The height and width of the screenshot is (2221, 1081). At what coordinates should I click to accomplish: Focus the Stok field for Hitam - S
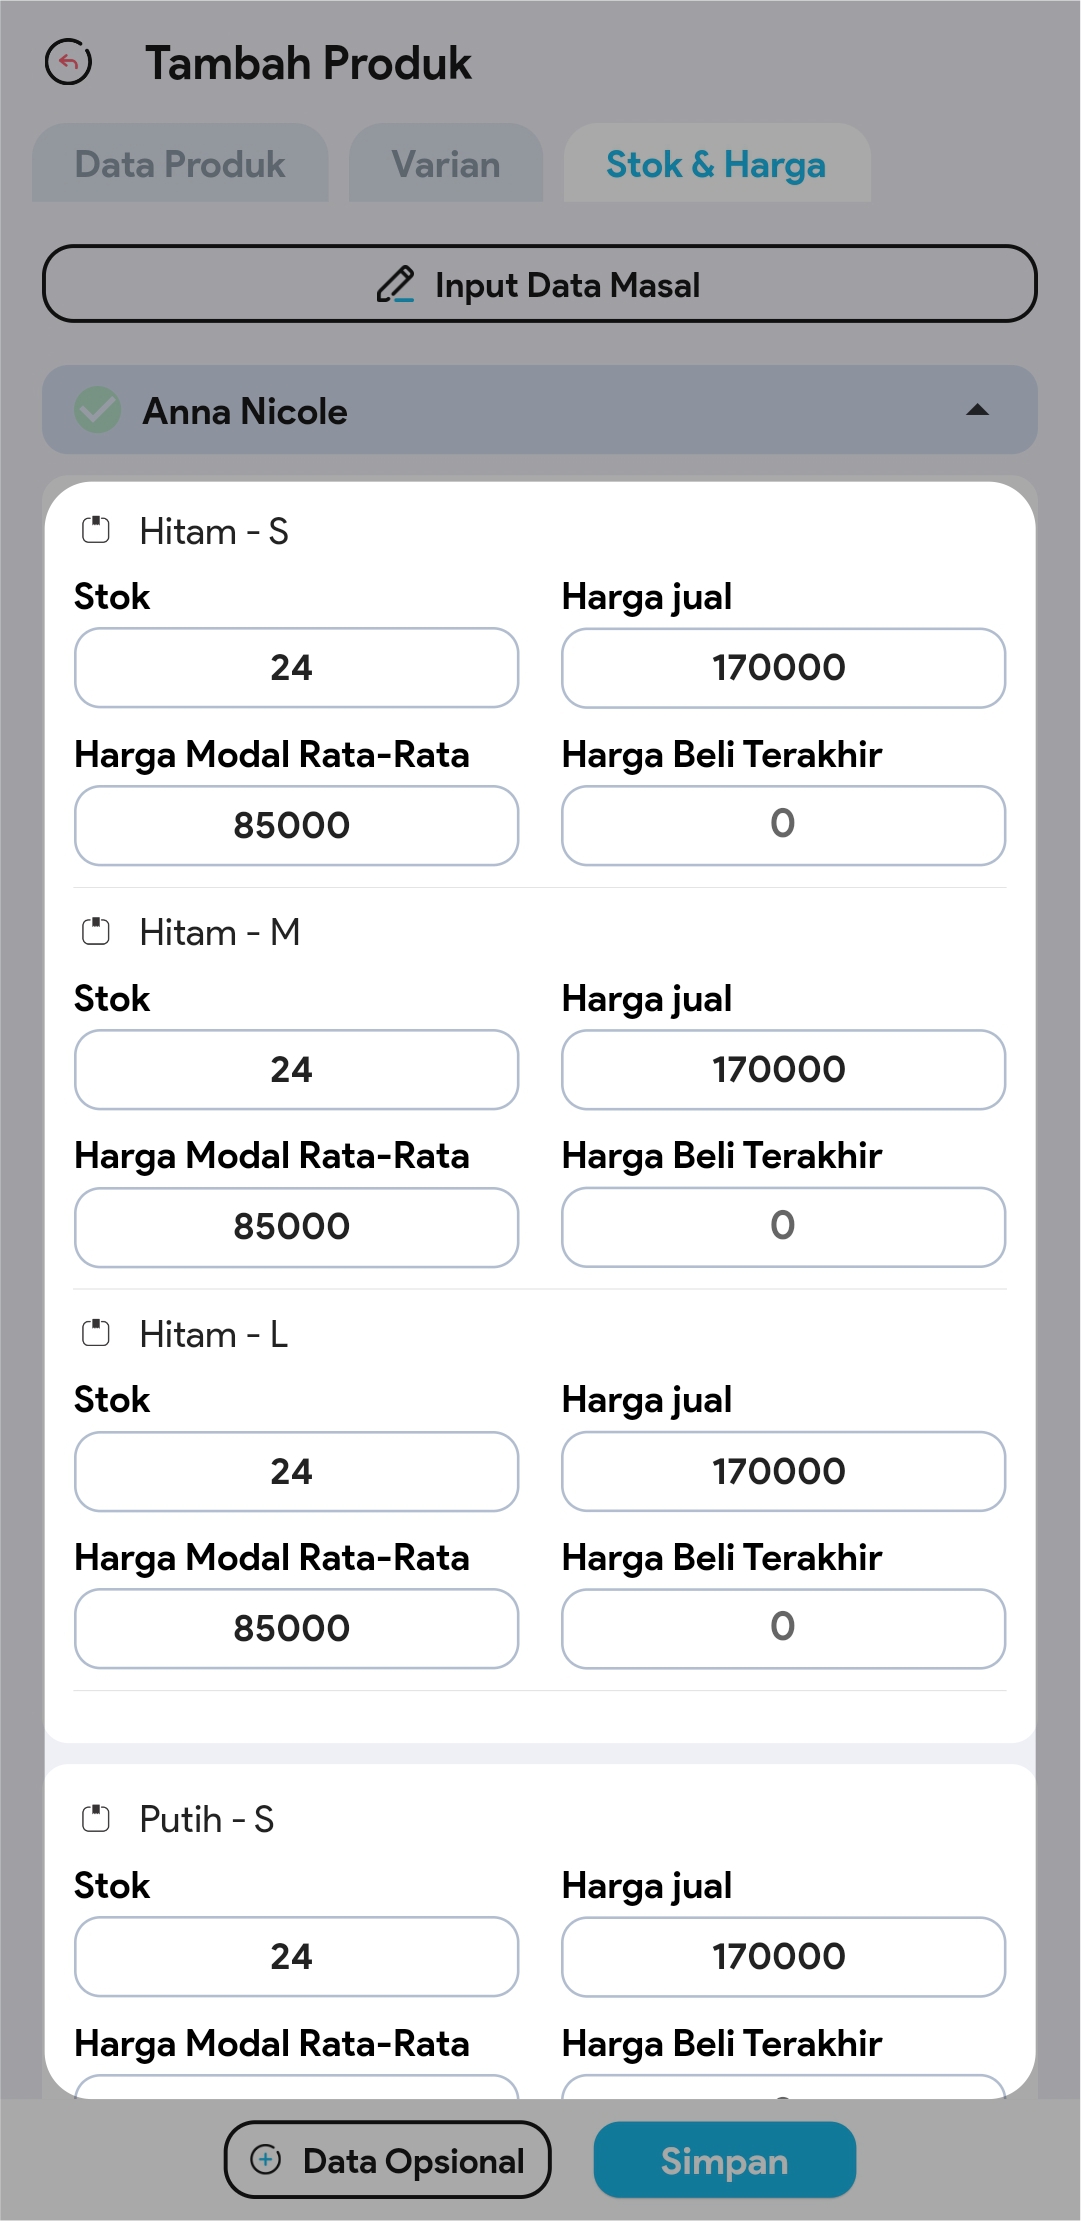(296, 668)
